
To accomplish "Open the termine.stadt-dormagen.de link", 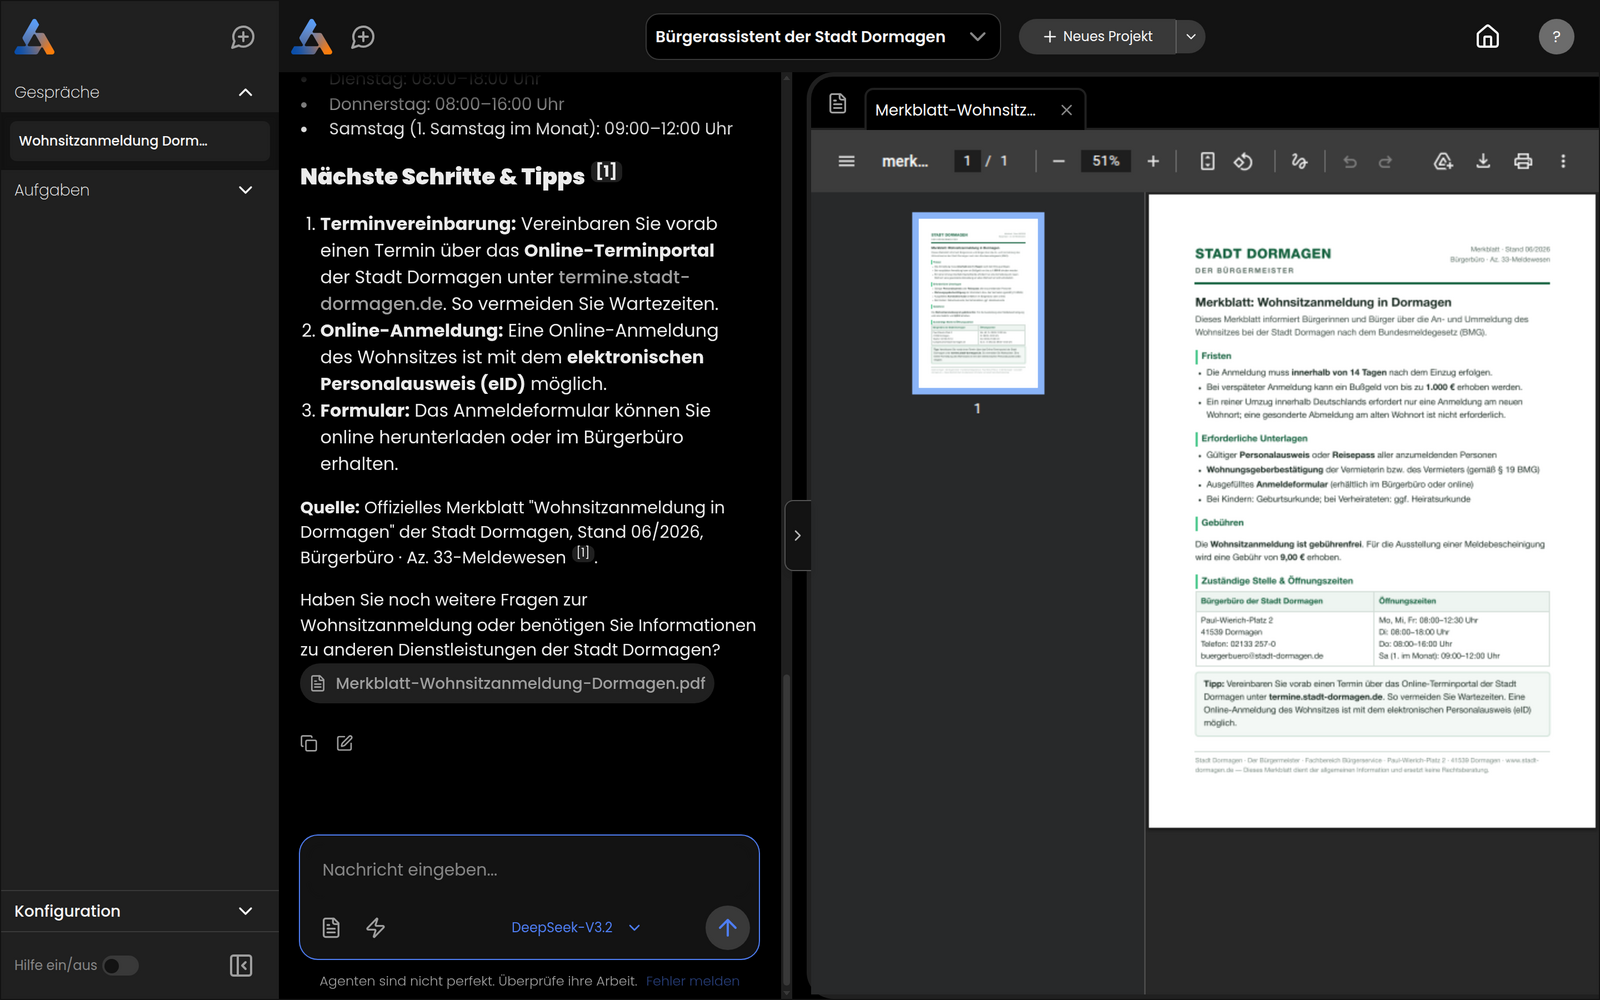I will click(x=505, y=290).
